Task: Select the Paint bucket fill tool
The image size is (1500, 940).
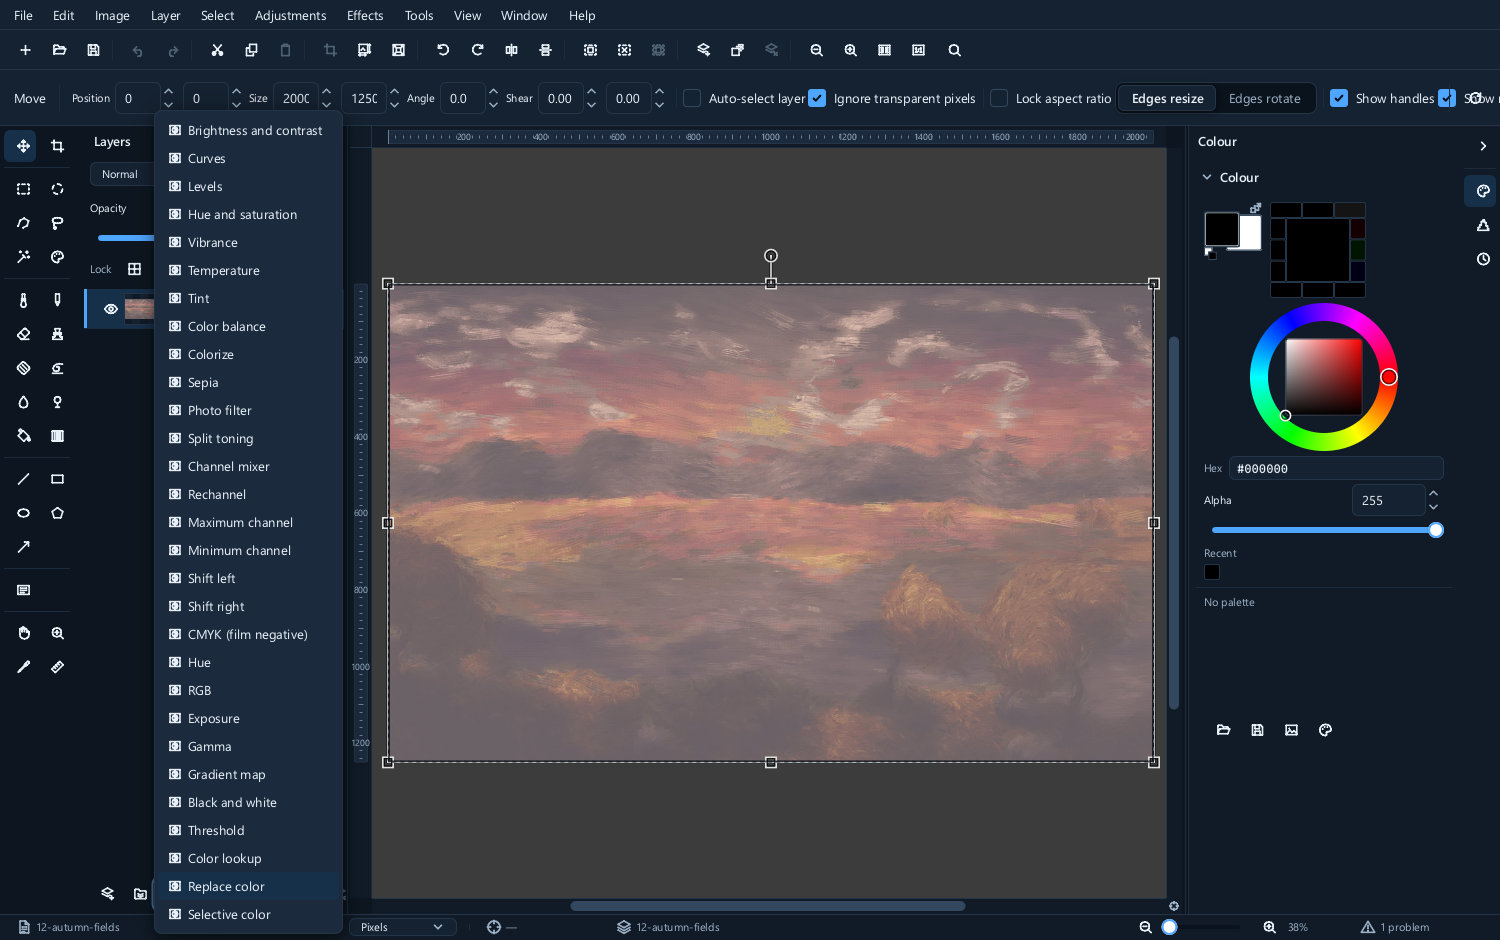Action: click(x=23, y=436)
